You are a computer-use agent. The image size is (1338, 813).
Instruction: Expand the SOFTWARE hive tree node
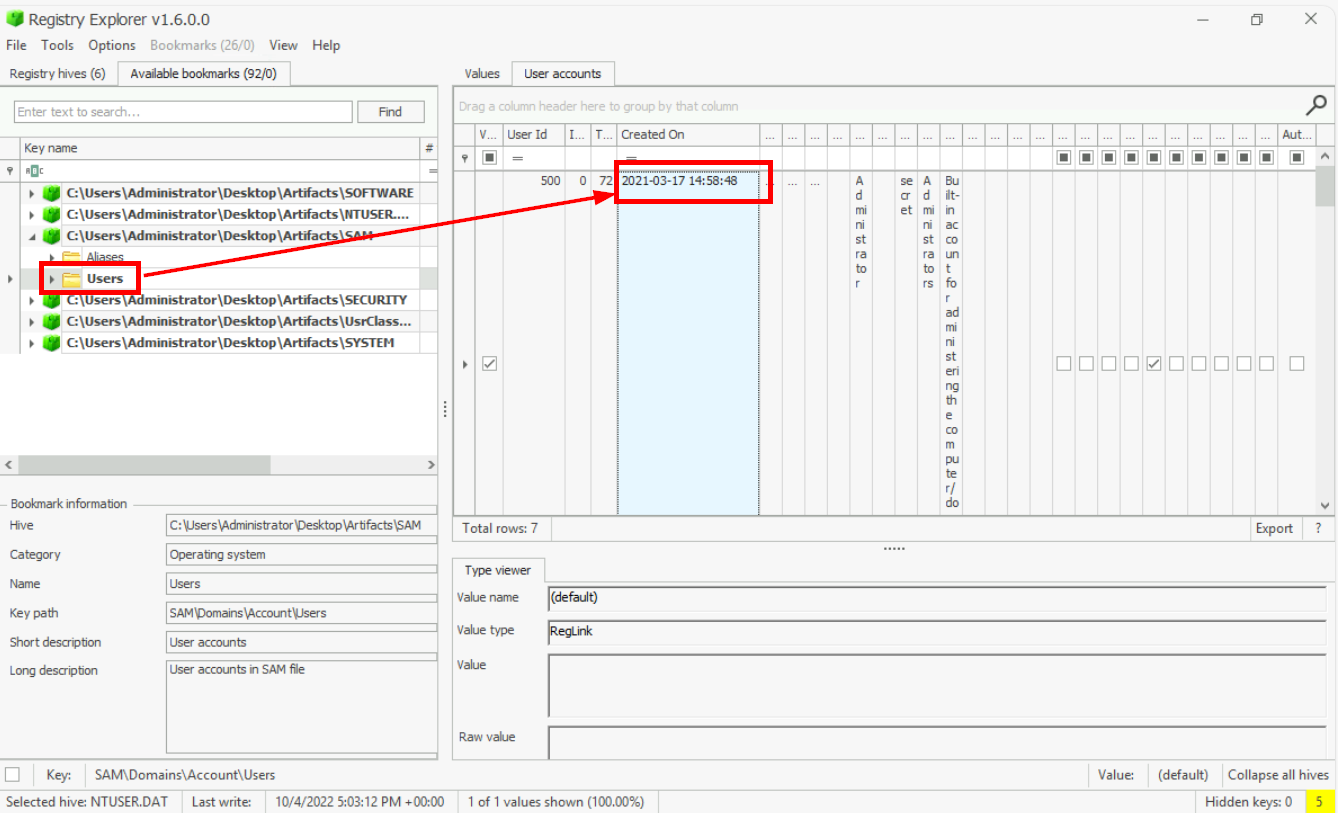(32, 193)
